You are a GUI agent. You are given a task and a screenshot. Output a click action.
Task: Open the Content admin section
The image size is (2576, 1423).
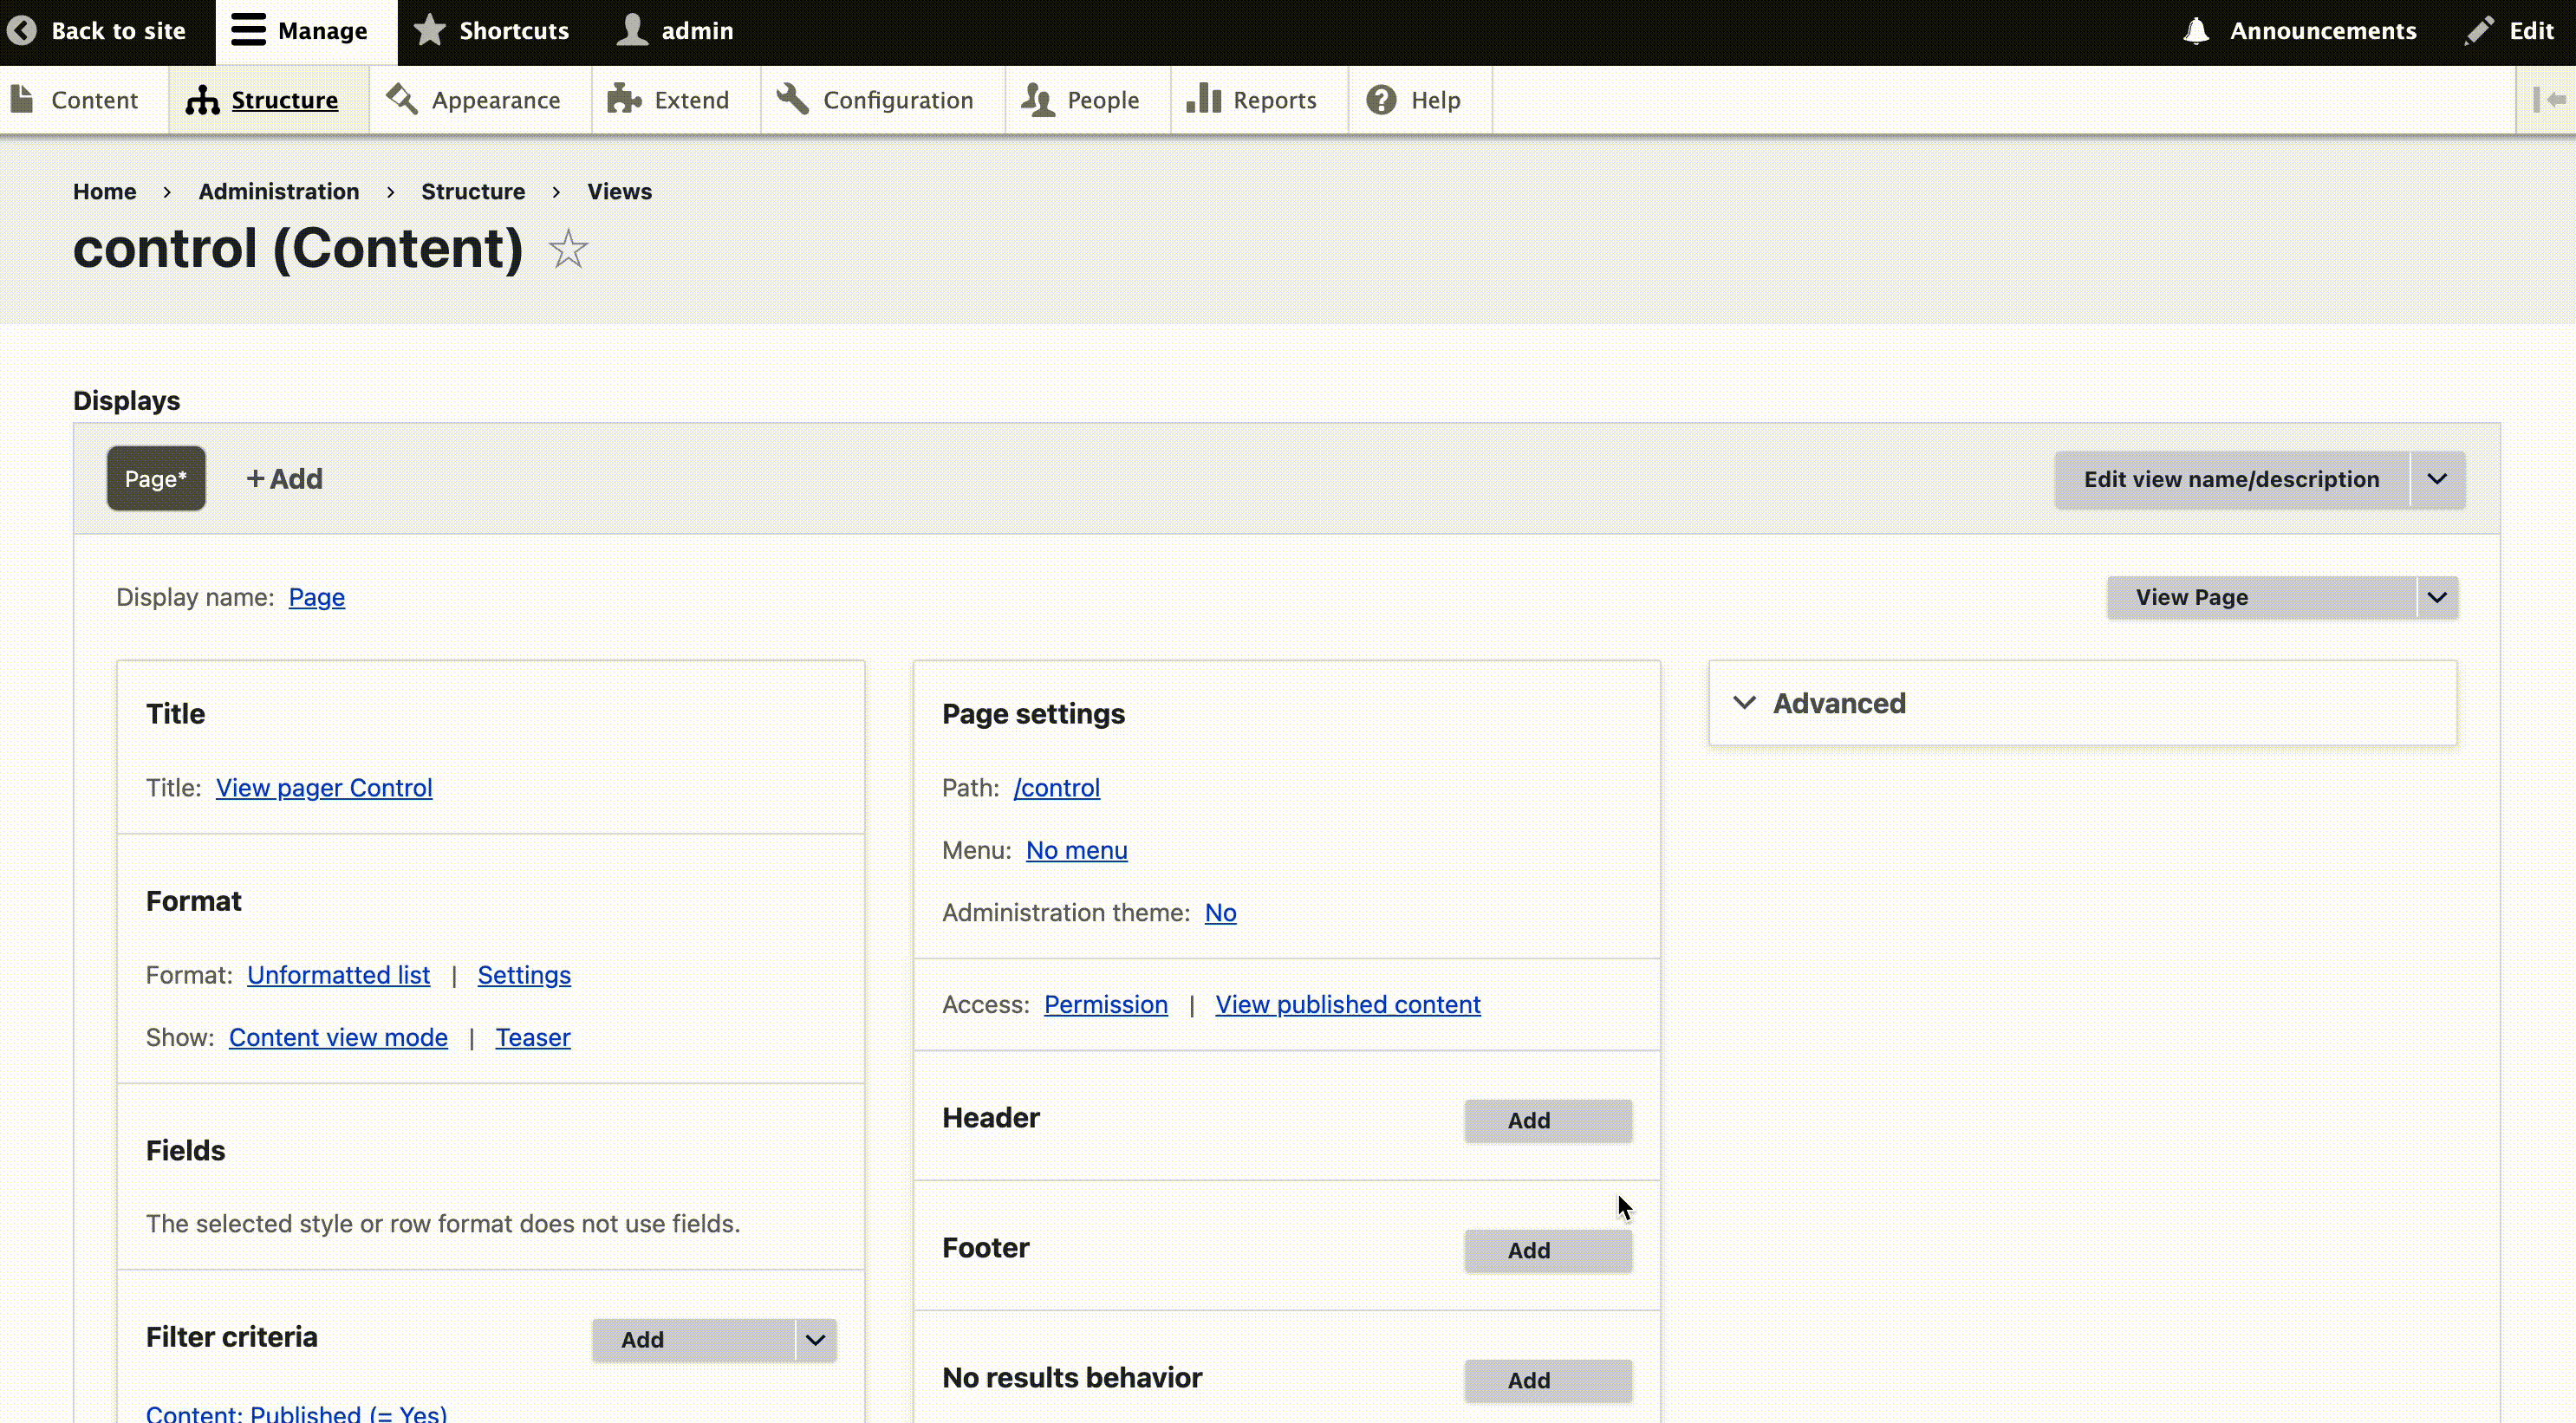click(x=75, y=100)
